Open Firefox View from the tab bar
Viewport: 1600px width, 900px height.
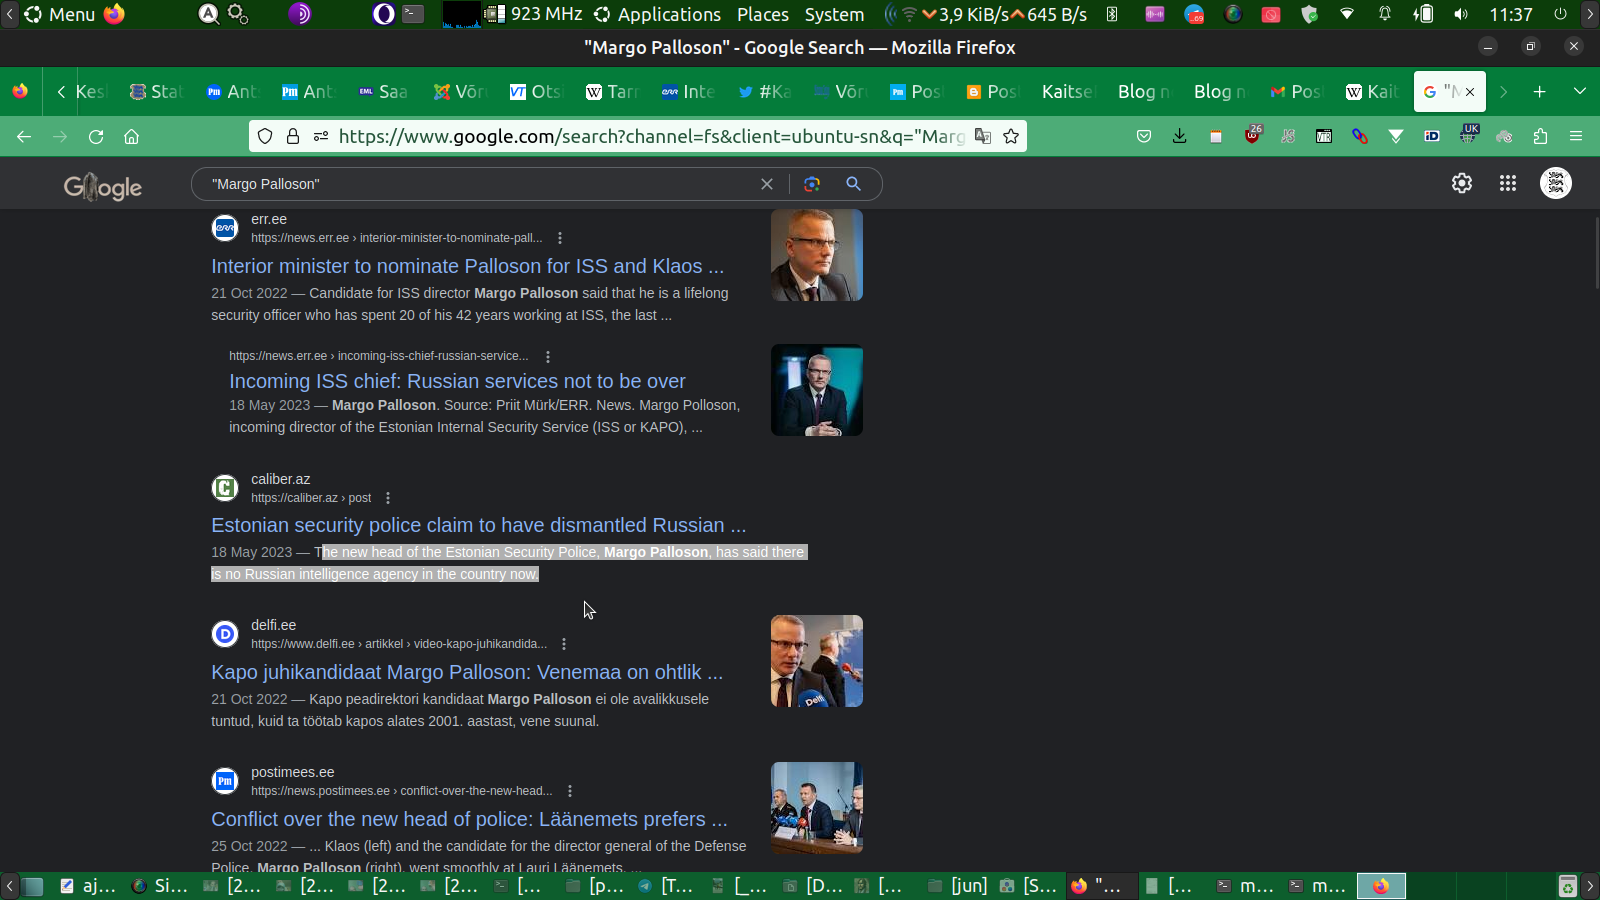[x=20, y=91]
